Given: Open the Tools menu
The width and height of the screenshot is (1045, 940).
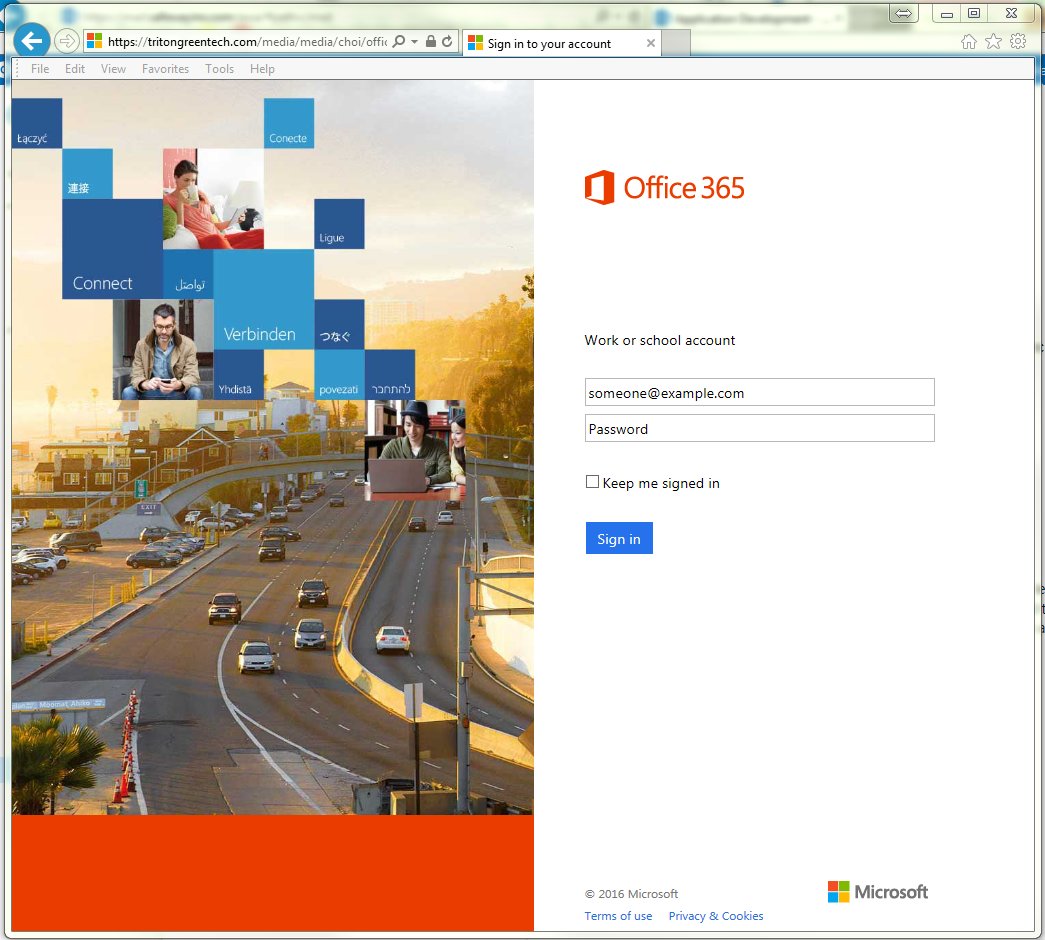Looking at the screenshot, I should click(219, 69).
